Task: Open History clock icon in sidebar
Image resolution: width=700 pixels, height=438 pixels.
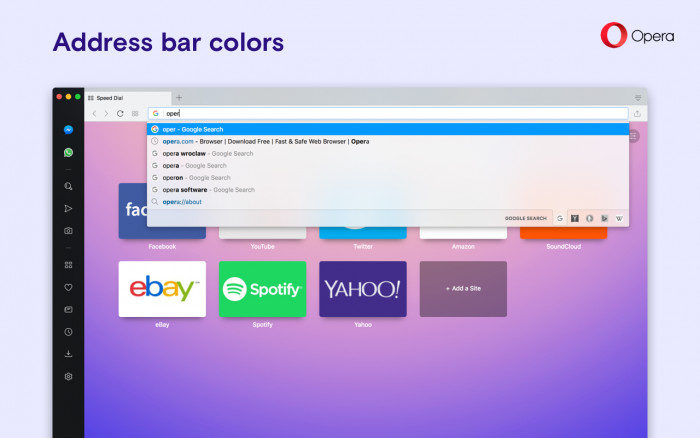Action: [68, 332]
